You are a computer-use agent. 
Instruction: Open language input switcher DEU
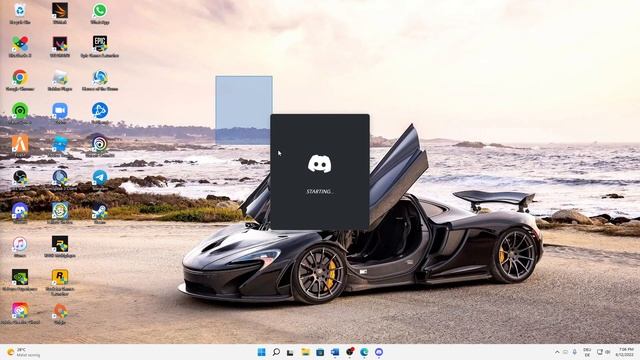(x=587, y=352)
